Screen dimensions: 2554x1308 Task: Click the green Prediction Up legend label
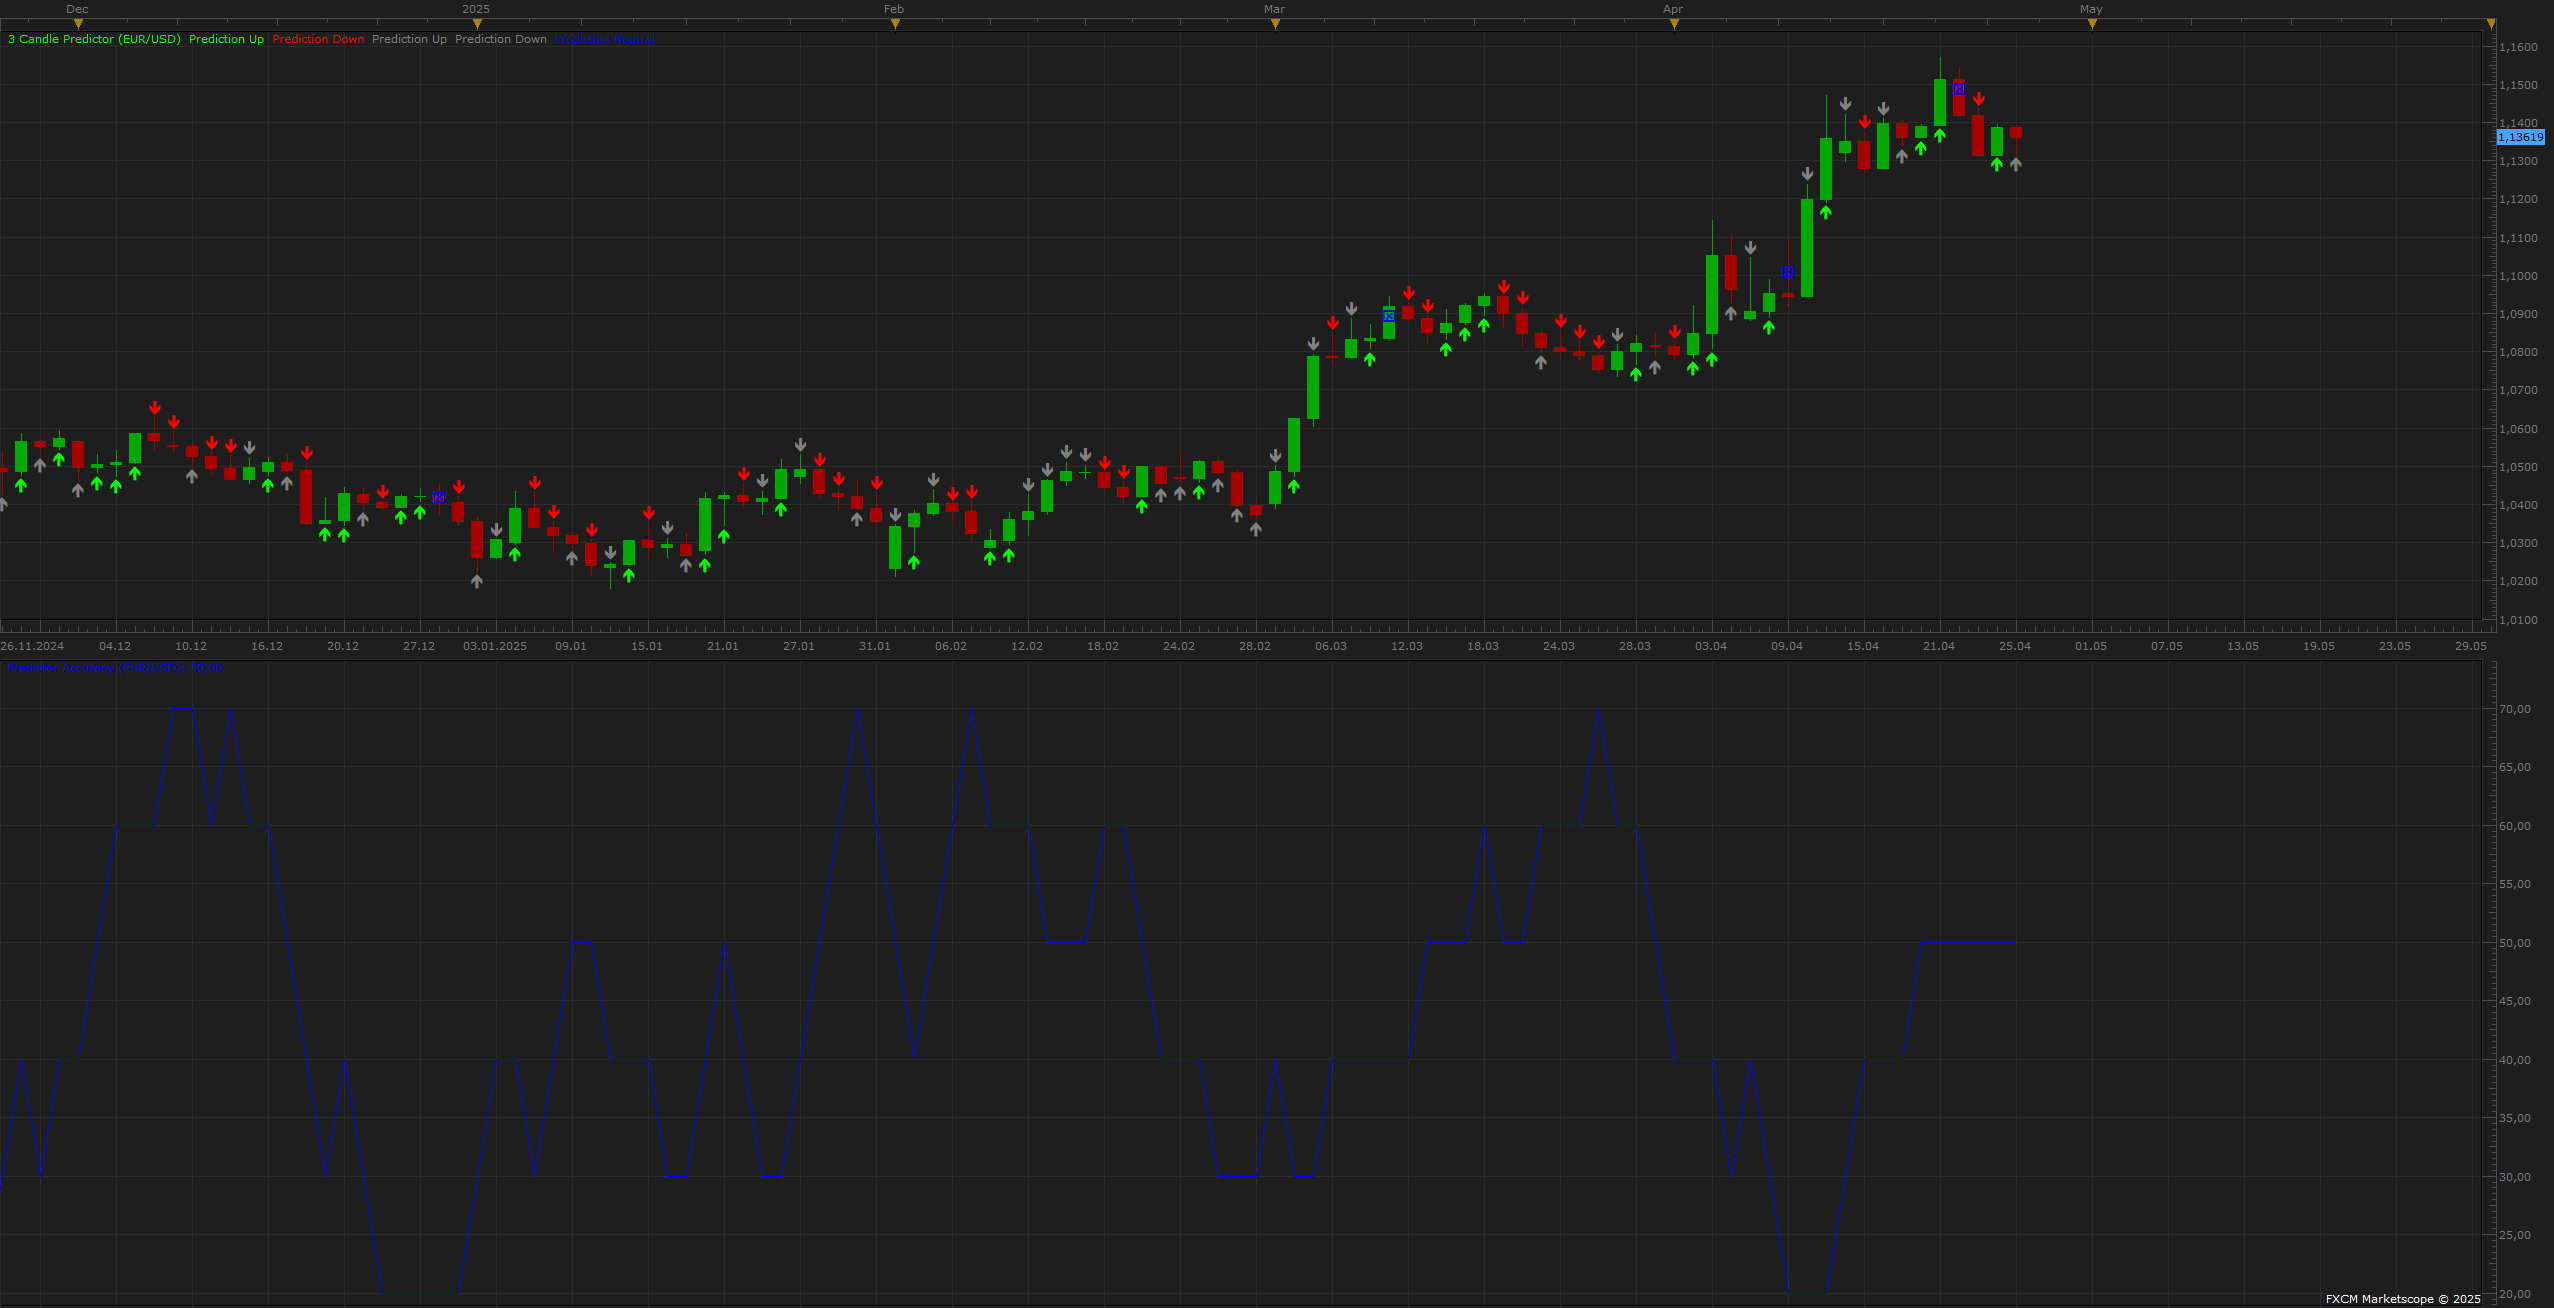[226, 39]
